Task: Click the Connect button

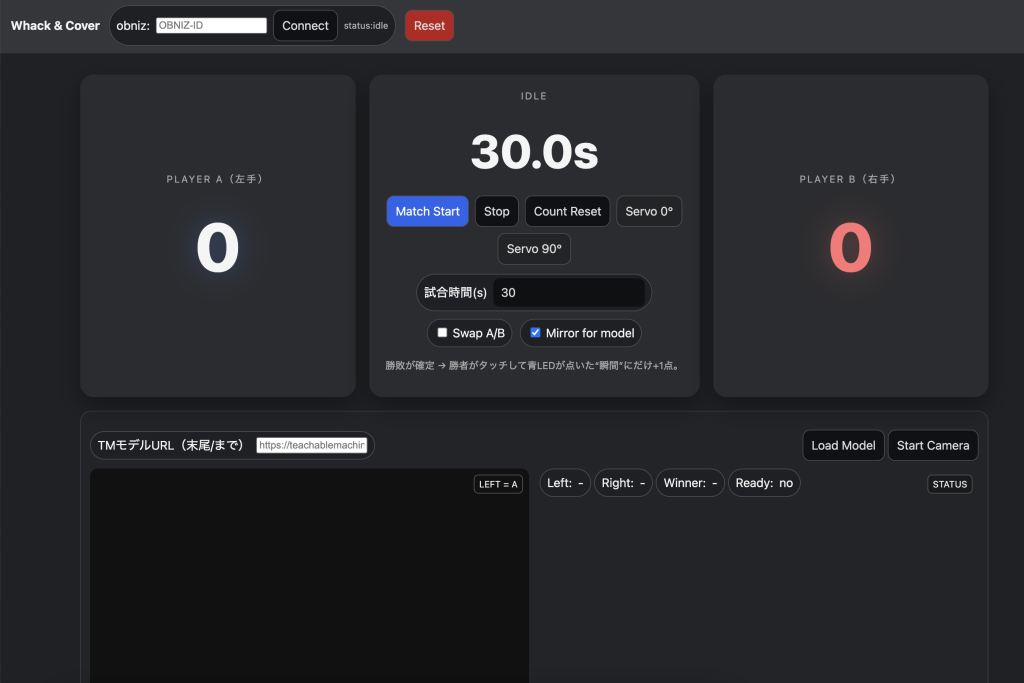Action: (305, 26)
